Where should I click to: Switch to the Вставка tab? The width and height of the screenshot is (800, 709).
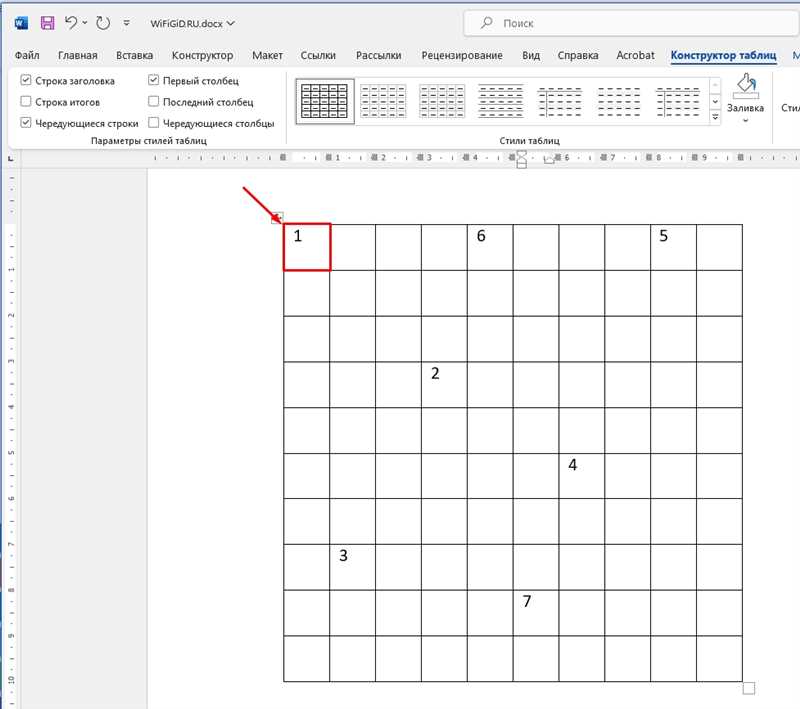(x=134, y=55)
